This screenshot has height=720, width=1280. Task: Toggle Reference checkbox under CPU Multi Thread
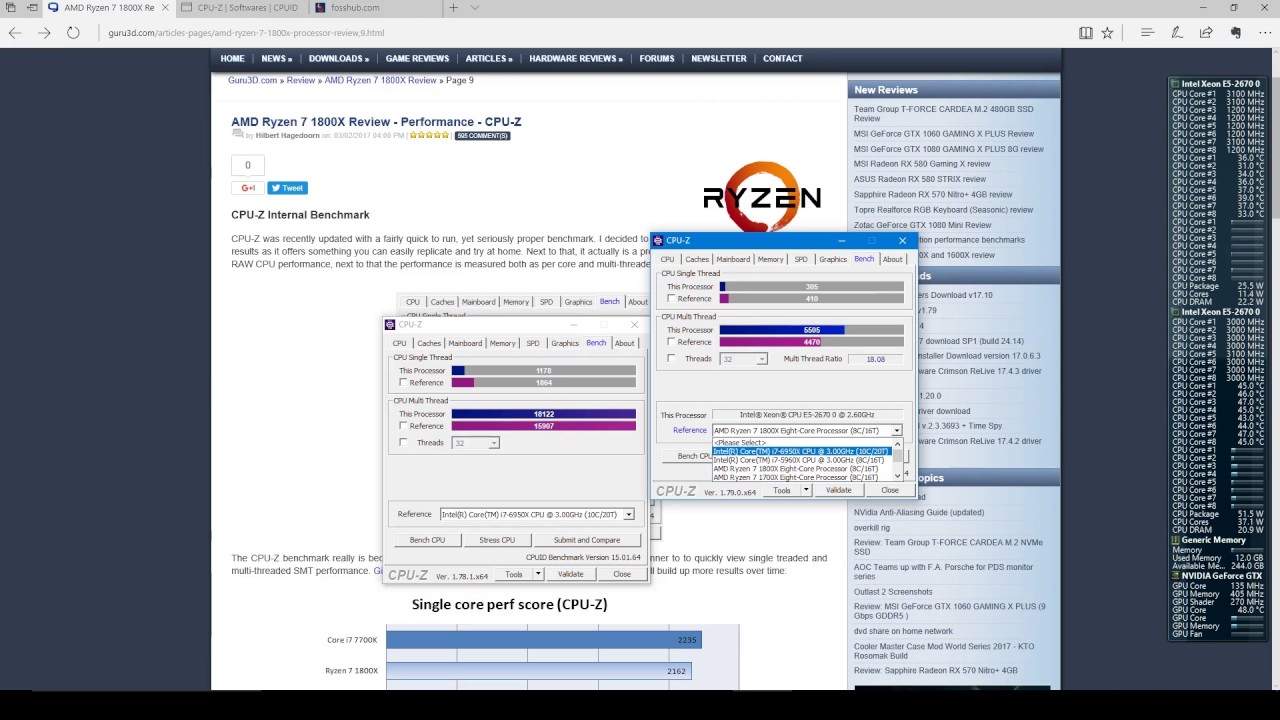click(671, 342)
